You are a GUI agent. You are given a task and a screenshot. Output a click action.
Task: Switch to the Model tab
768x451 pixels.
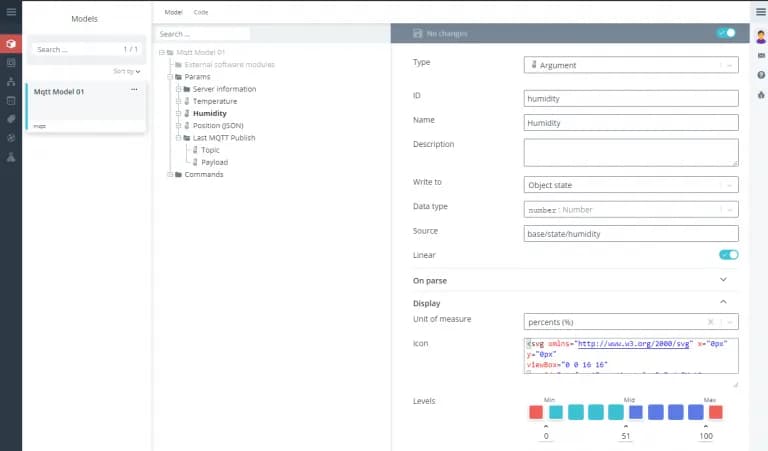click(x=173, y=12)
